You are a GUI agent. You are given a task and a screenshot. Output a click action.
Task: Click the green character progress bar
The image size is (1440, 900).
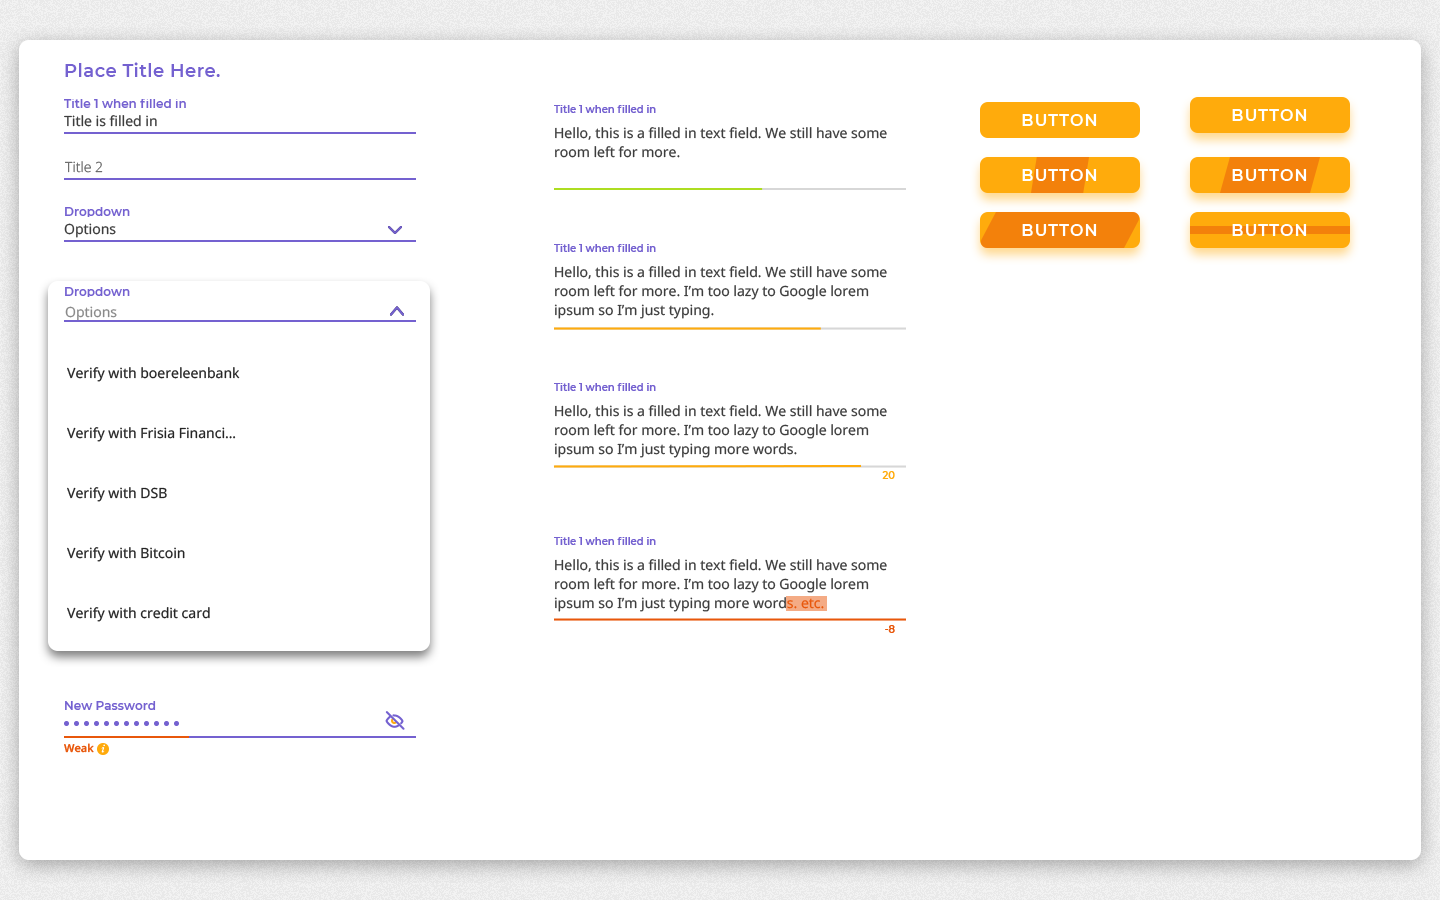[x=658, y=188]
